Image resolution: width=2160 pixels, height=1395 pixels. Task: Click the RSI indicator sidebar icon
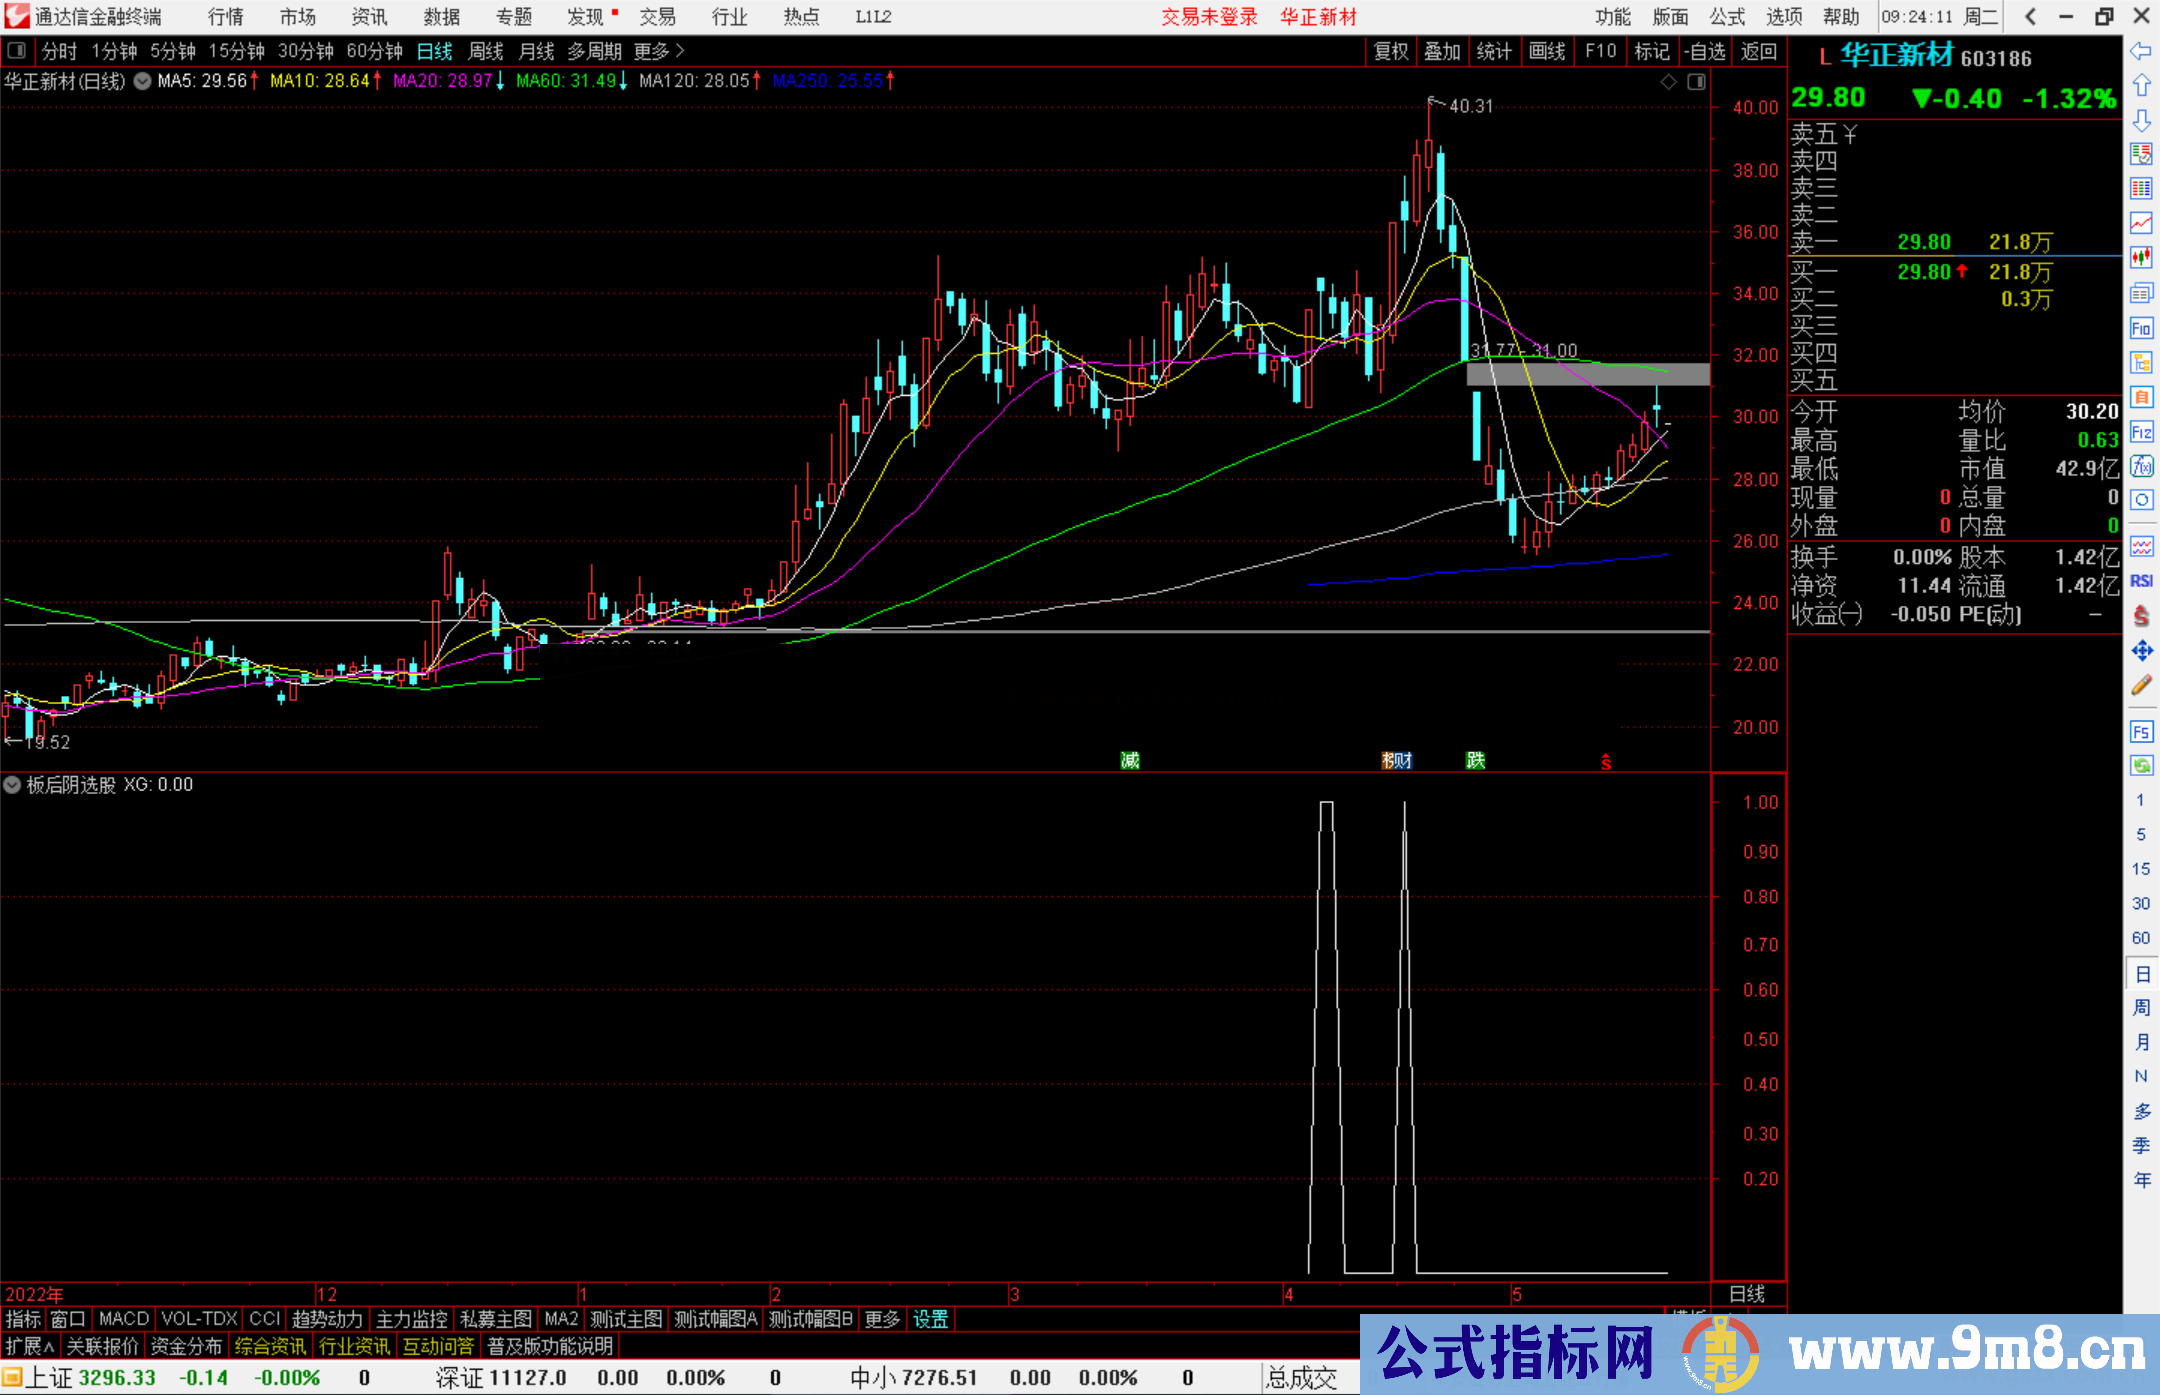[x=2141, y=581]
